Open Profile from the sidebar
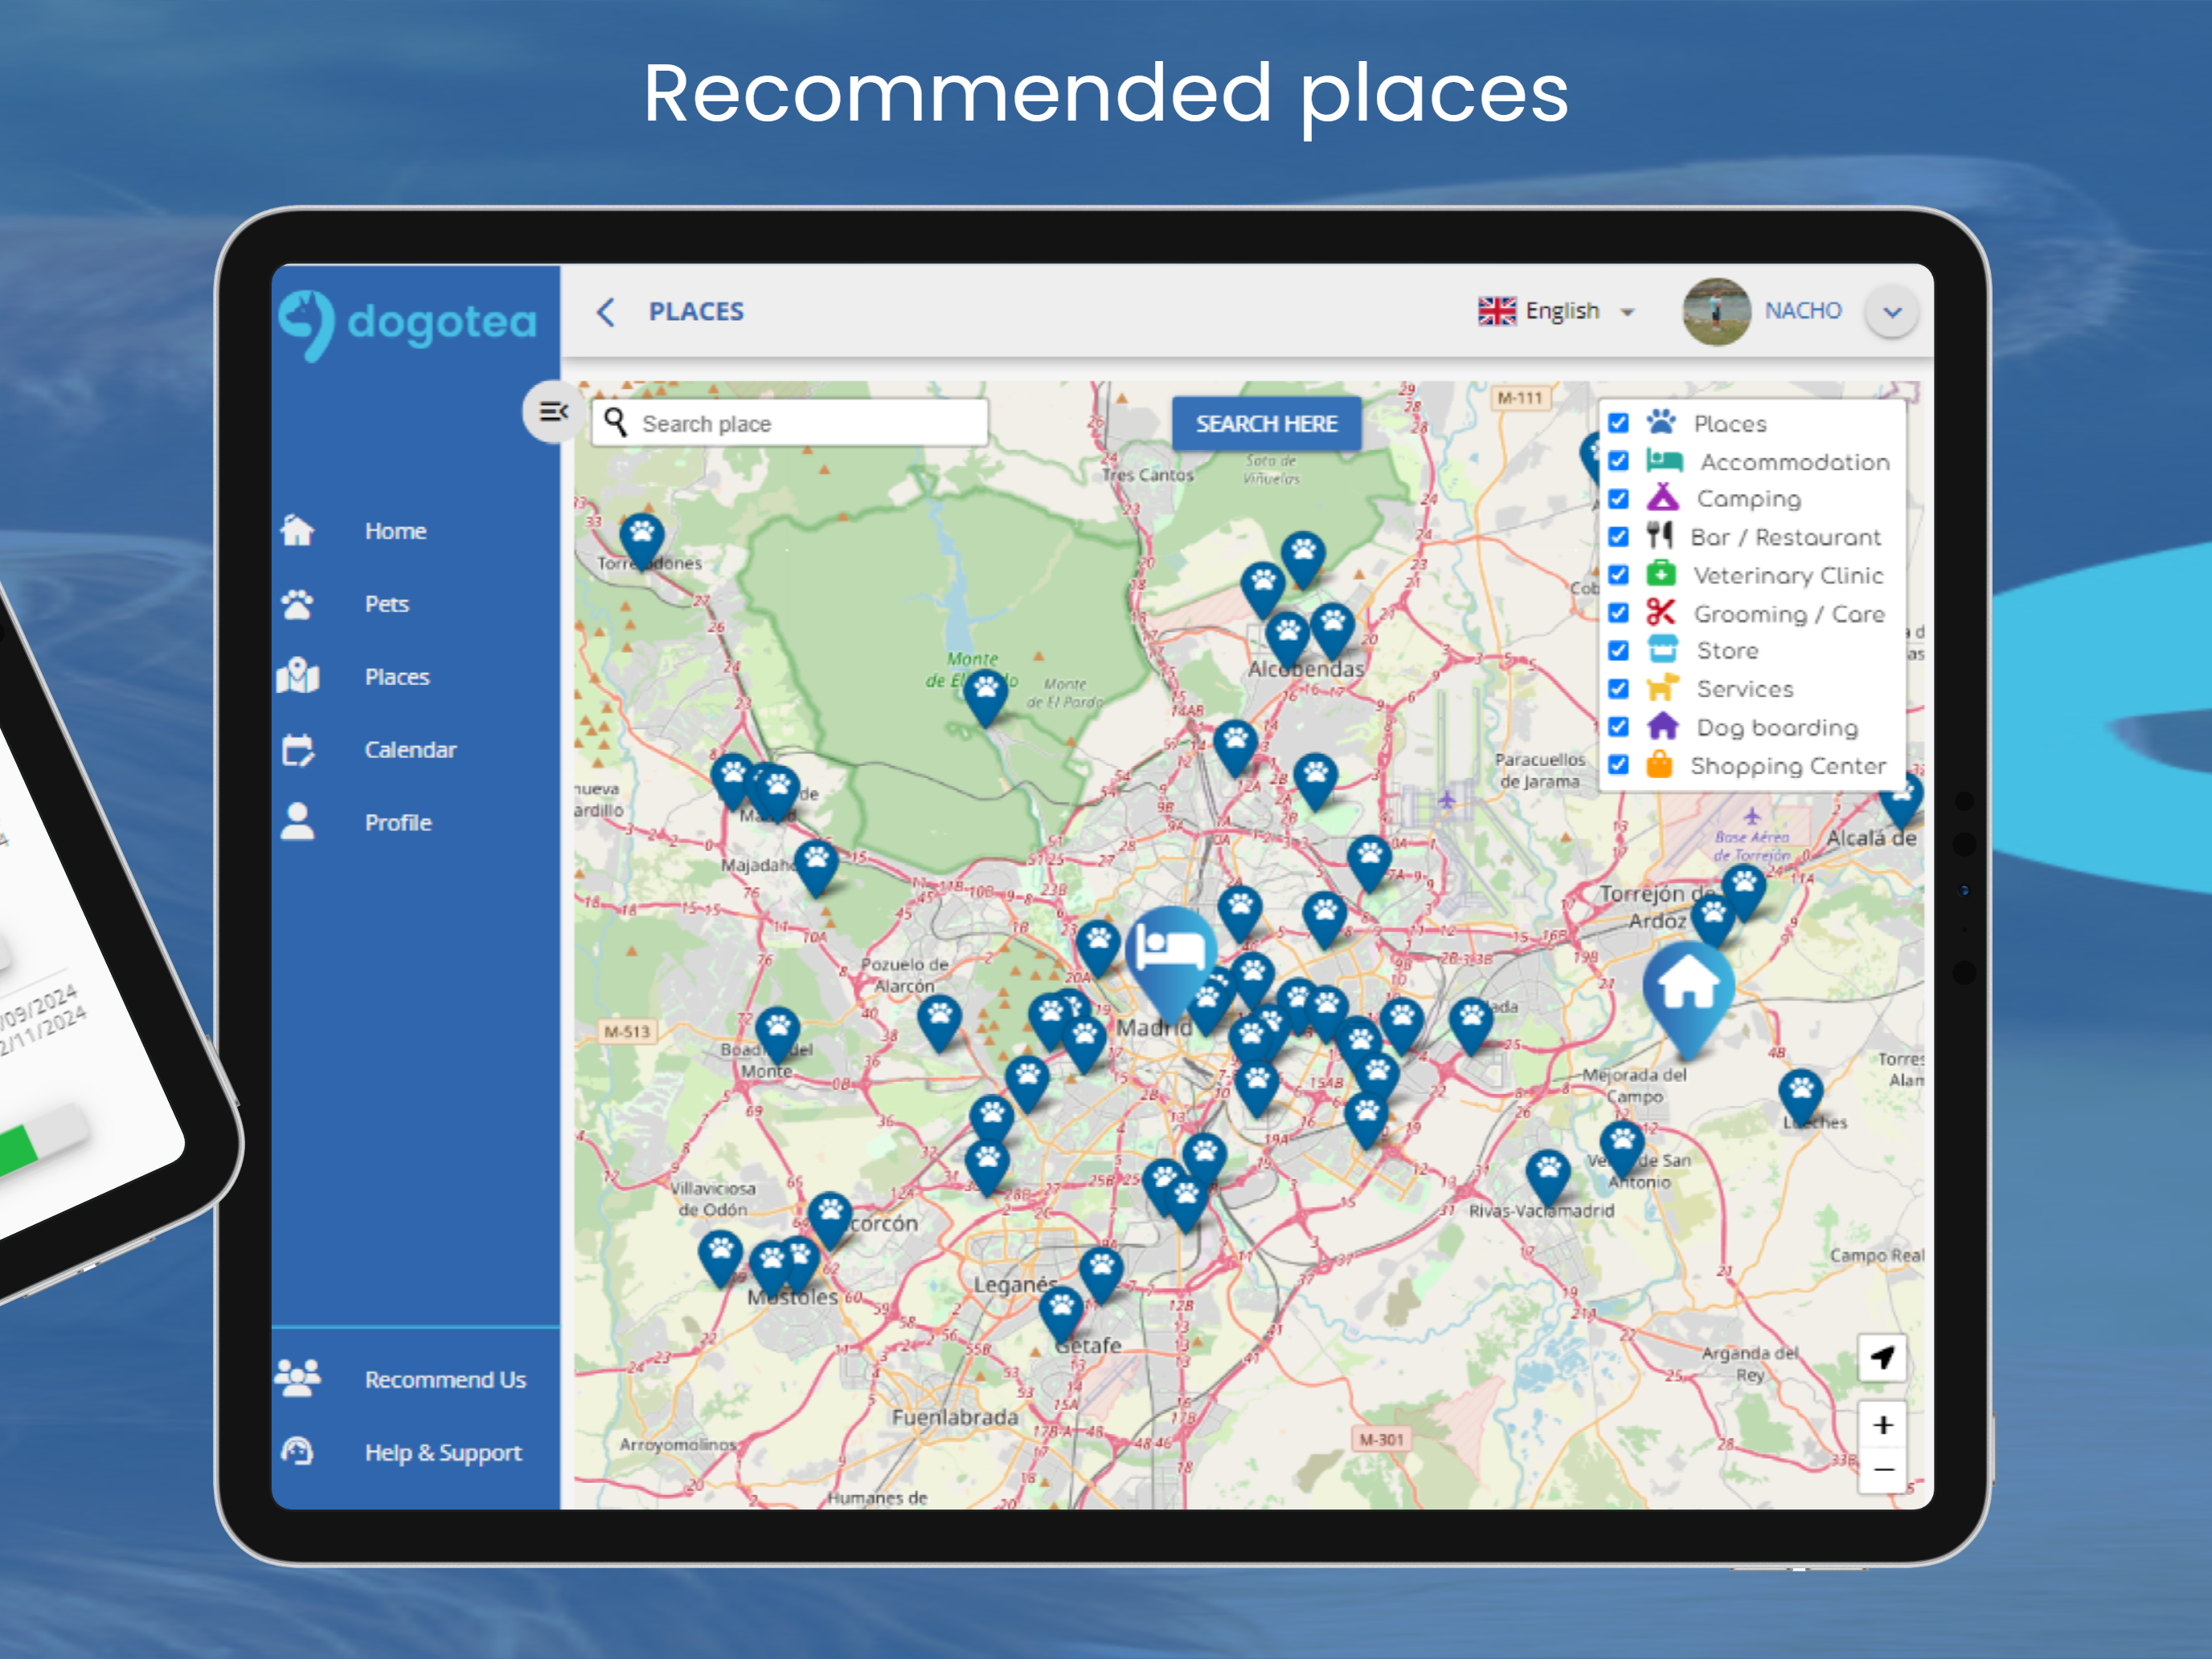 point(398,823)
